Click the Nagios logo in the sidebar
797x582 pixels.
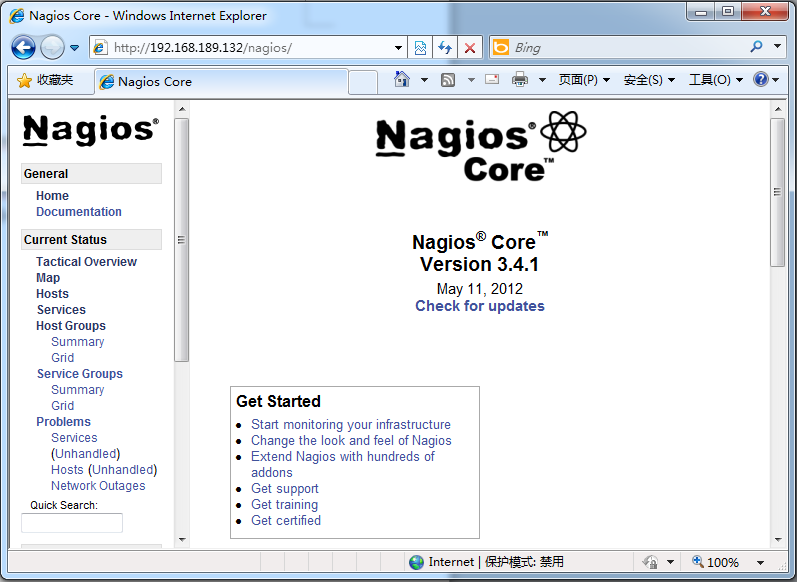[x=91, y=130]
